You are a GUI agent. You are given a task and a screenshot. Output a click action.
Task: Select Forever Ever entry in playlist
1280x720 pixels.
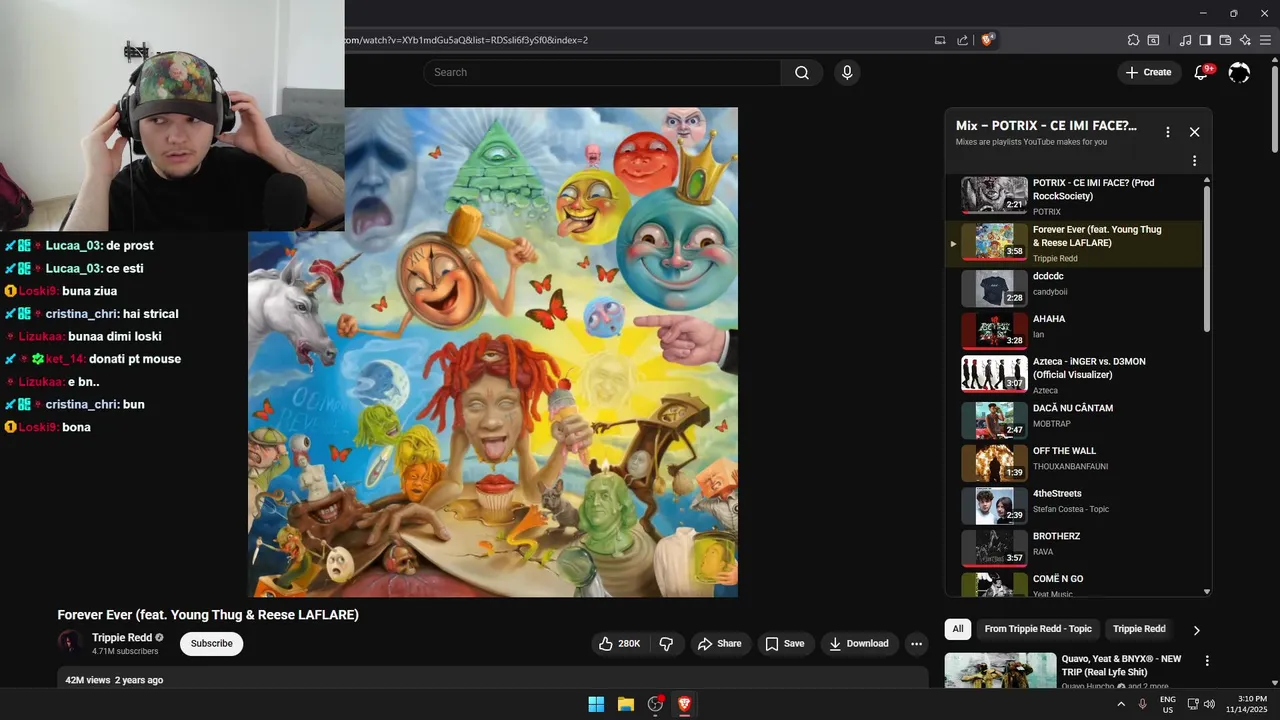[x=1073, y=243]
